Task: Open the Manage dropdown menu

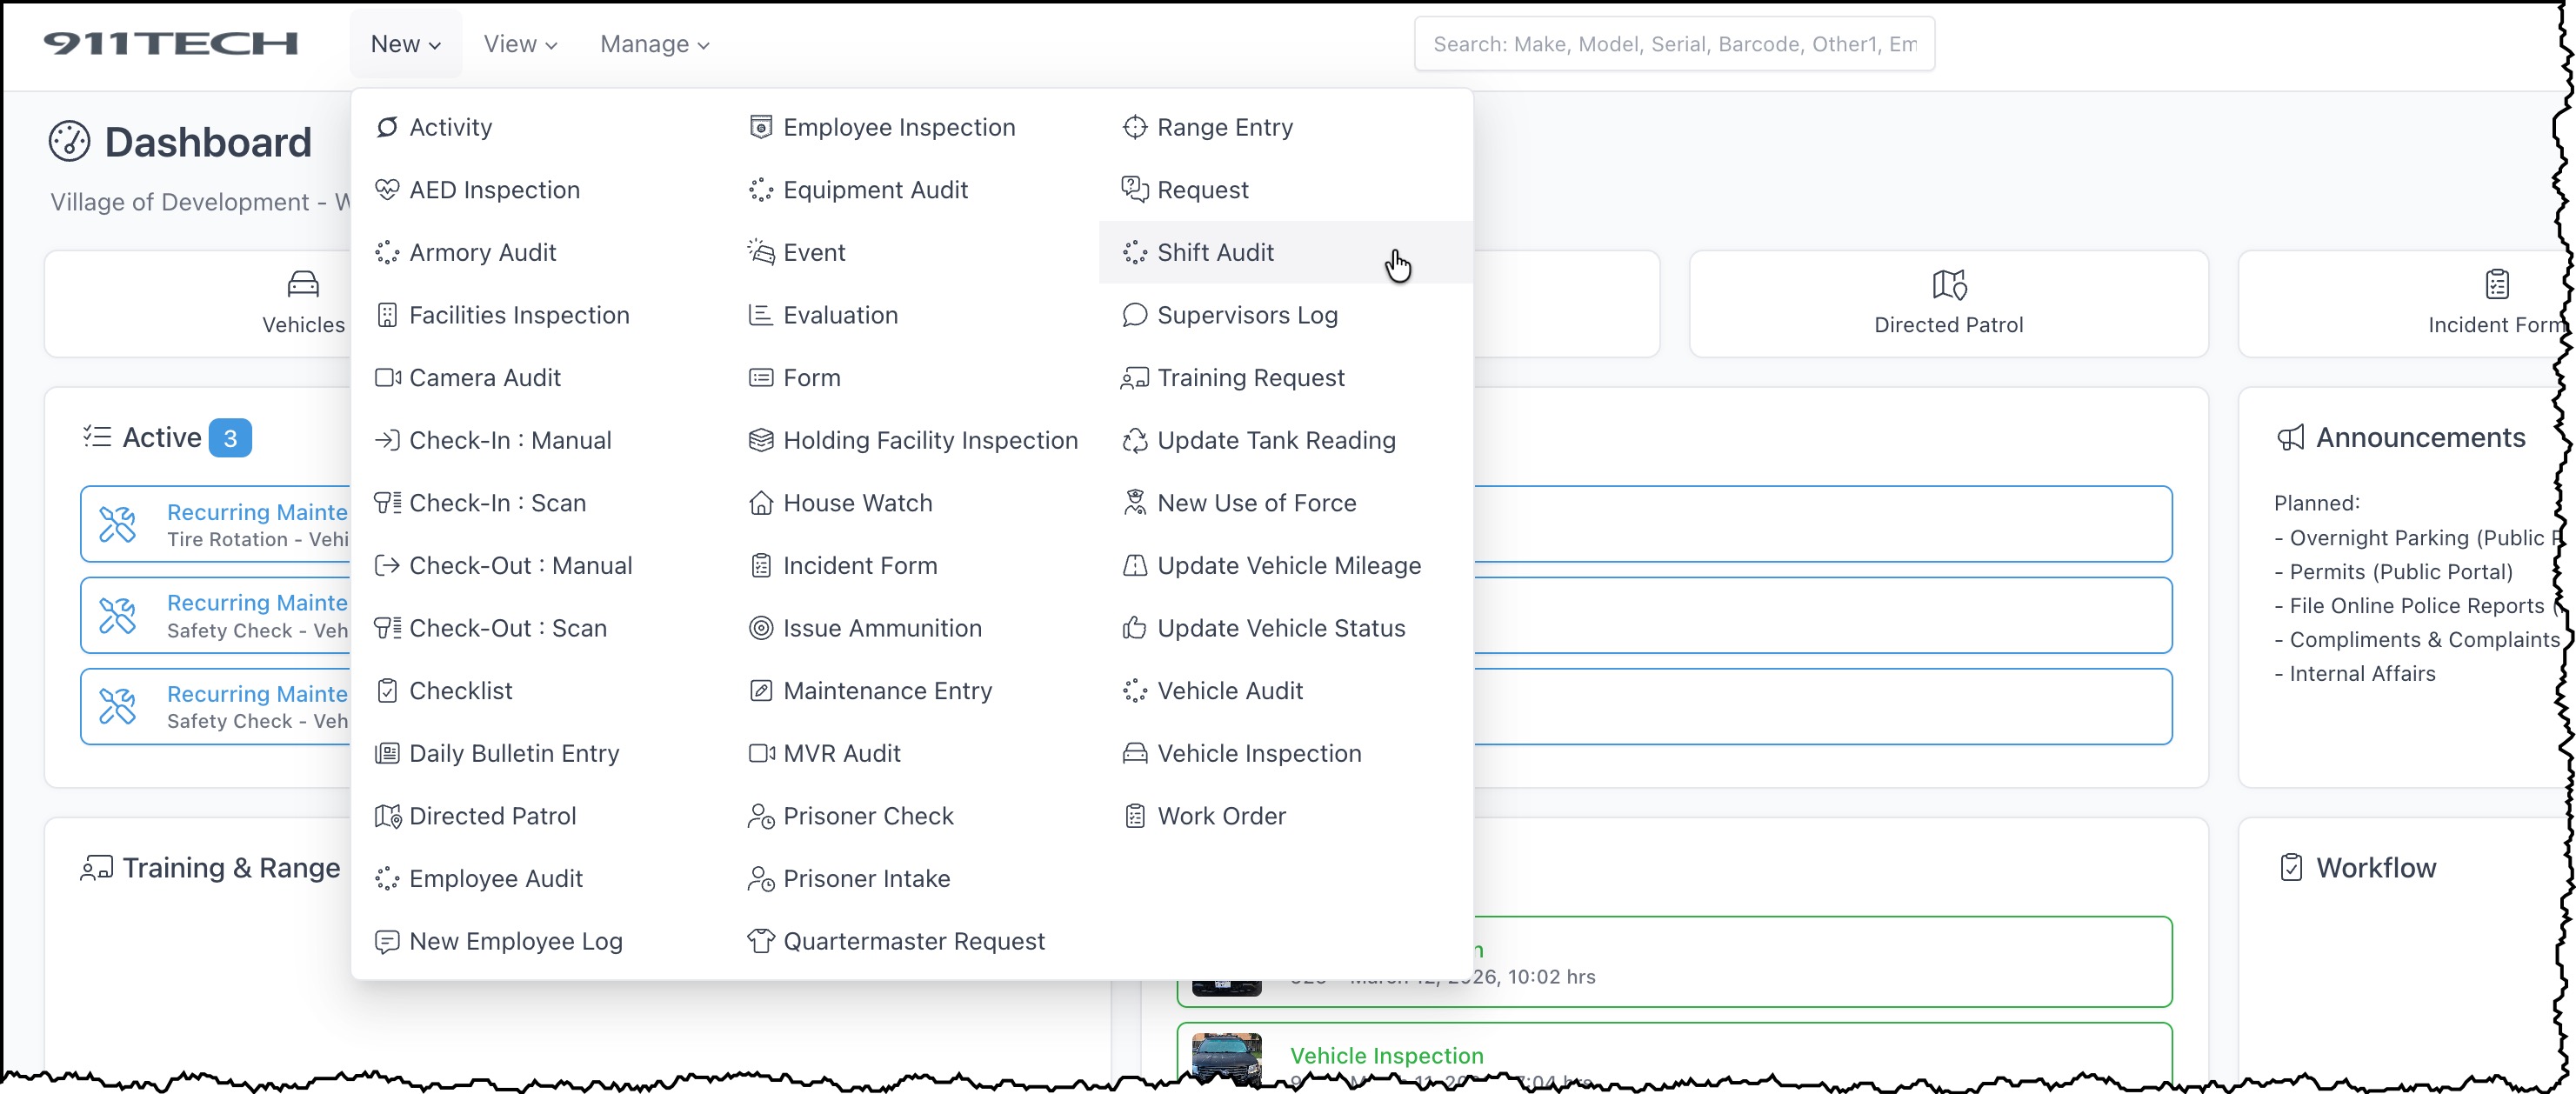Action: coord(654,44)
